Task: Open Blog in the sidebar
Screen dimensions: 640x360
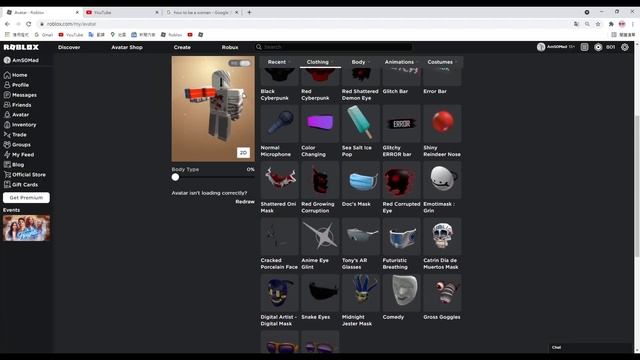Action: (x=14, y=164)
